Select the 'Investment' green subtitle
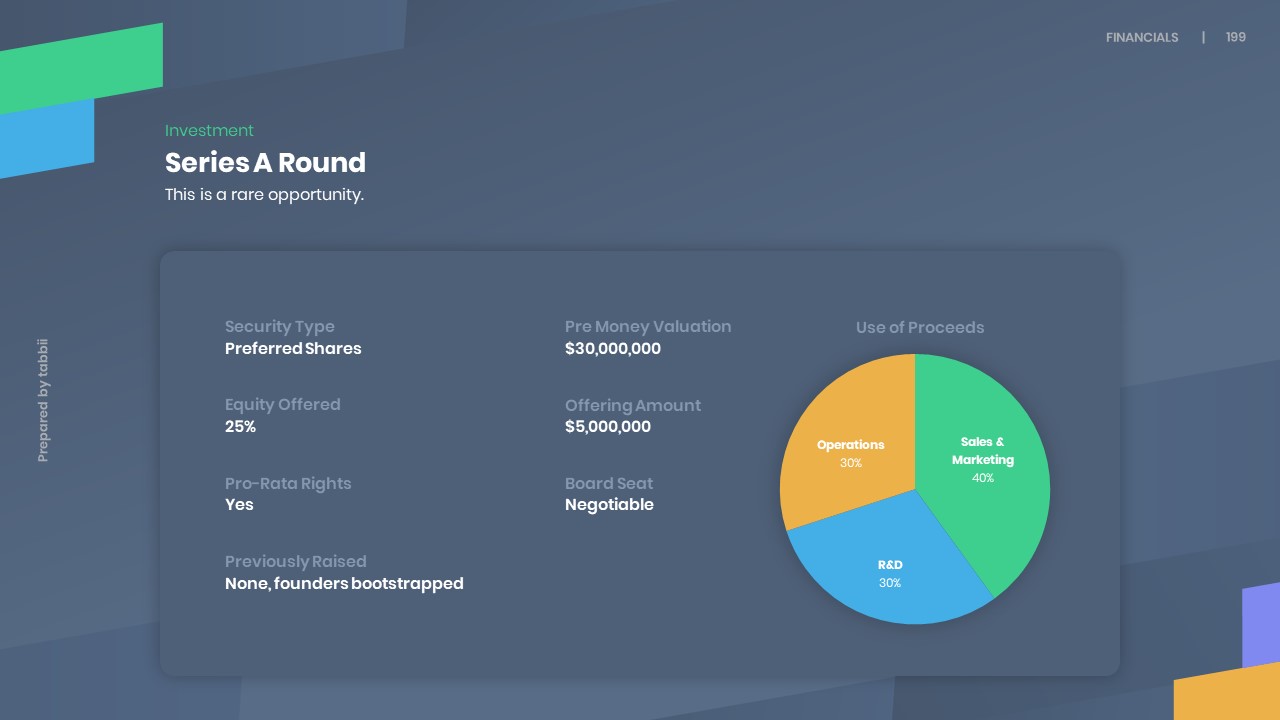Viewport: 1280px width, 720px height. tap(209, 130)
